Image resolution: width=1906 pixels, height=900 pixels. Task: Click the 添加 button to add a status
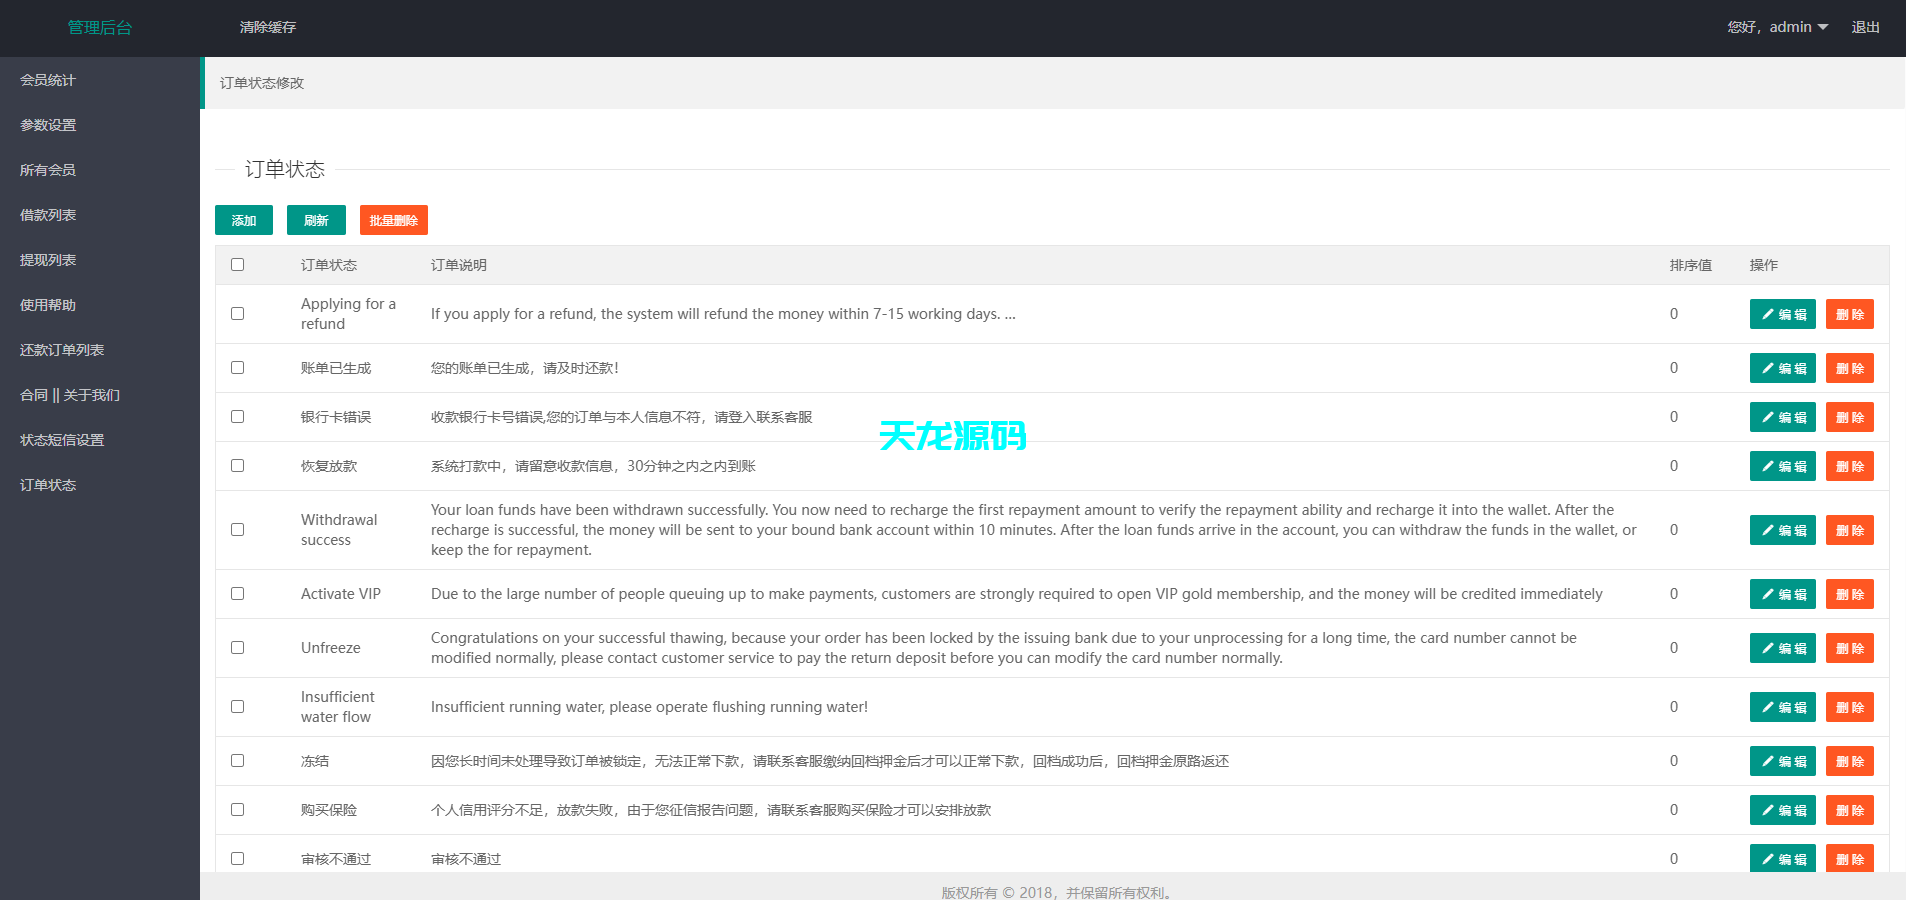click(243, 220)
